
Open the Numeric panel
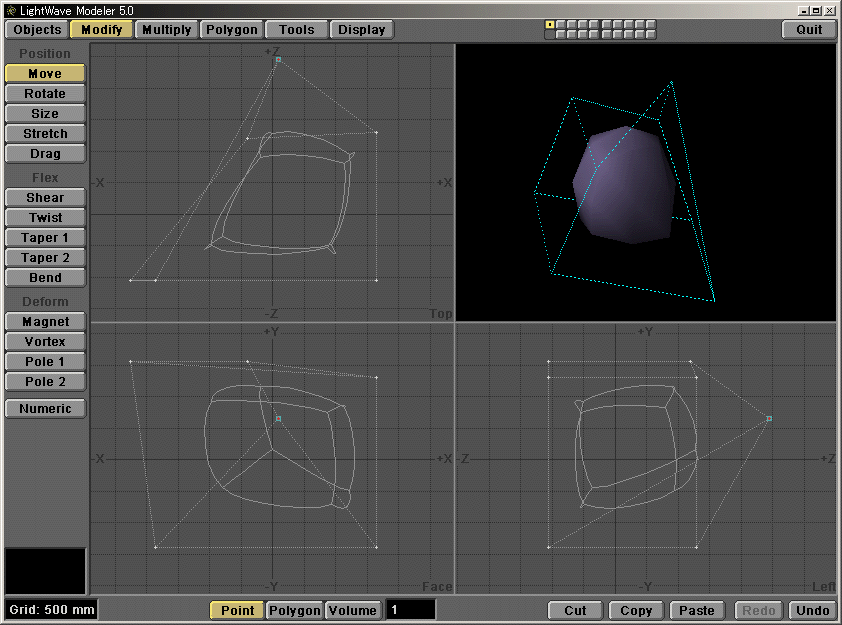(x=44, y=408)
